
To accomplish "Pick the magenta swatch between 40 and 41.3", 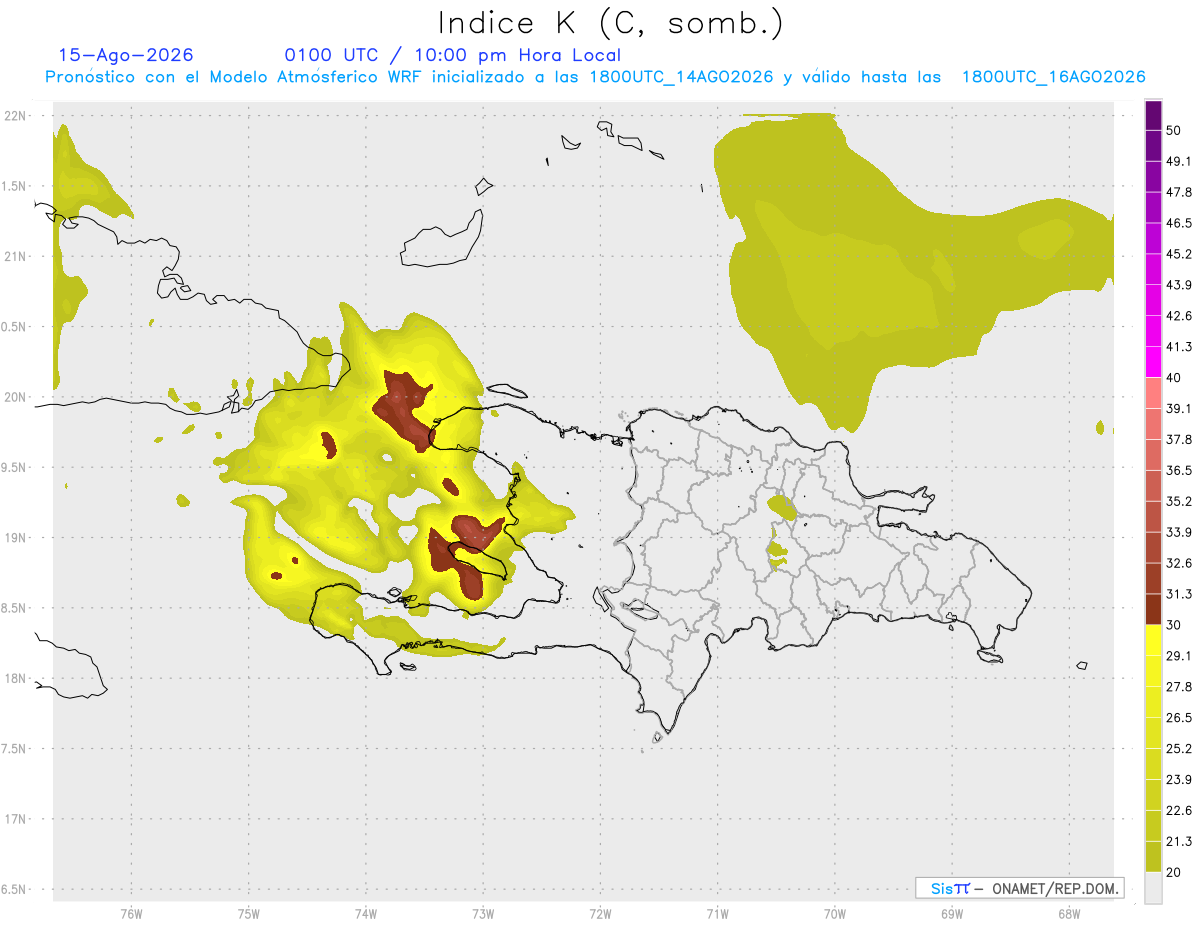I will pos(1153,362).
